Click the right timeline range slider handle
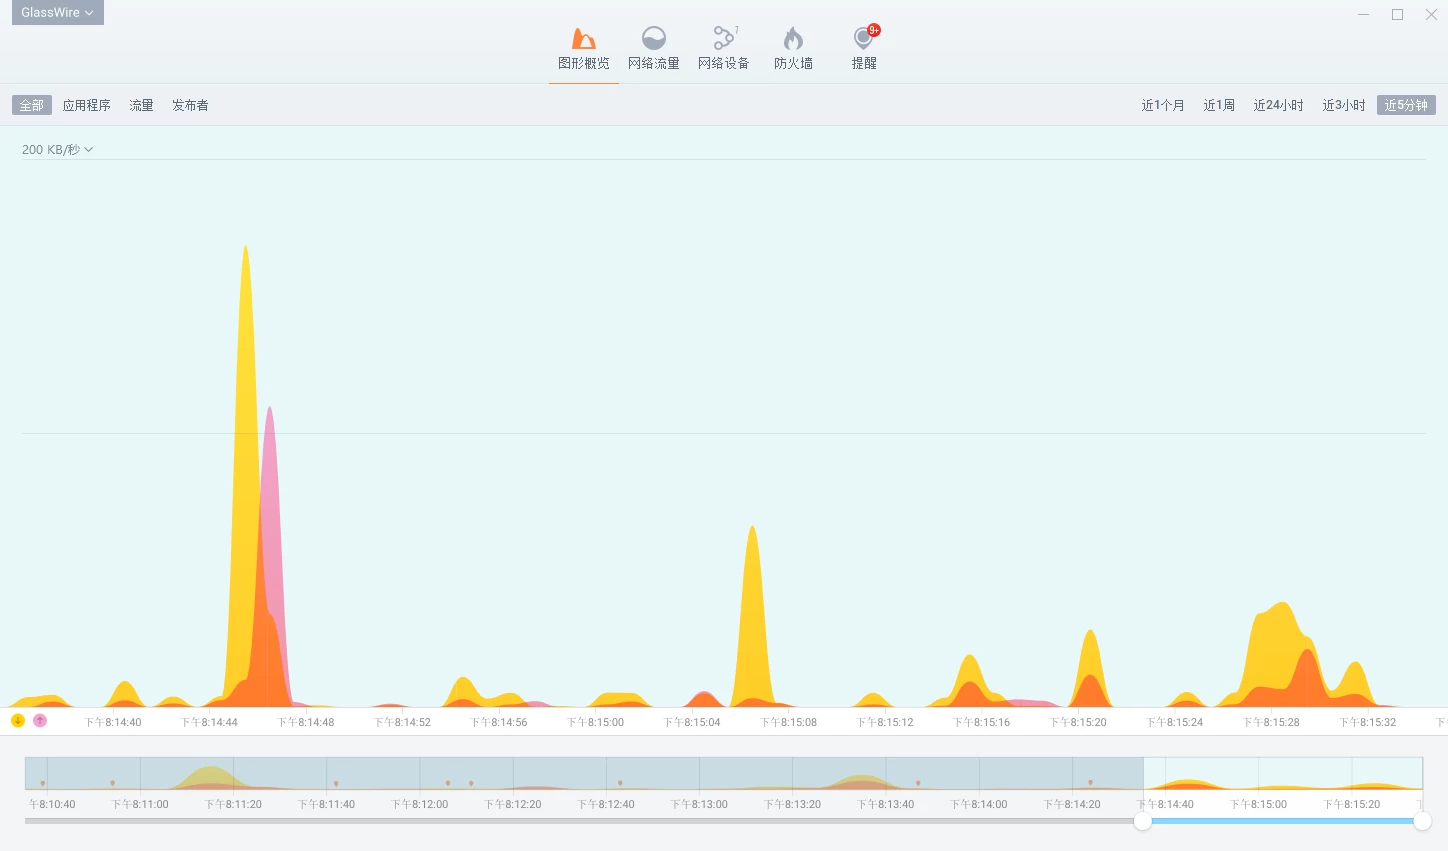Viewport: 1448px width, 851px height. (x=1422, y=821)
